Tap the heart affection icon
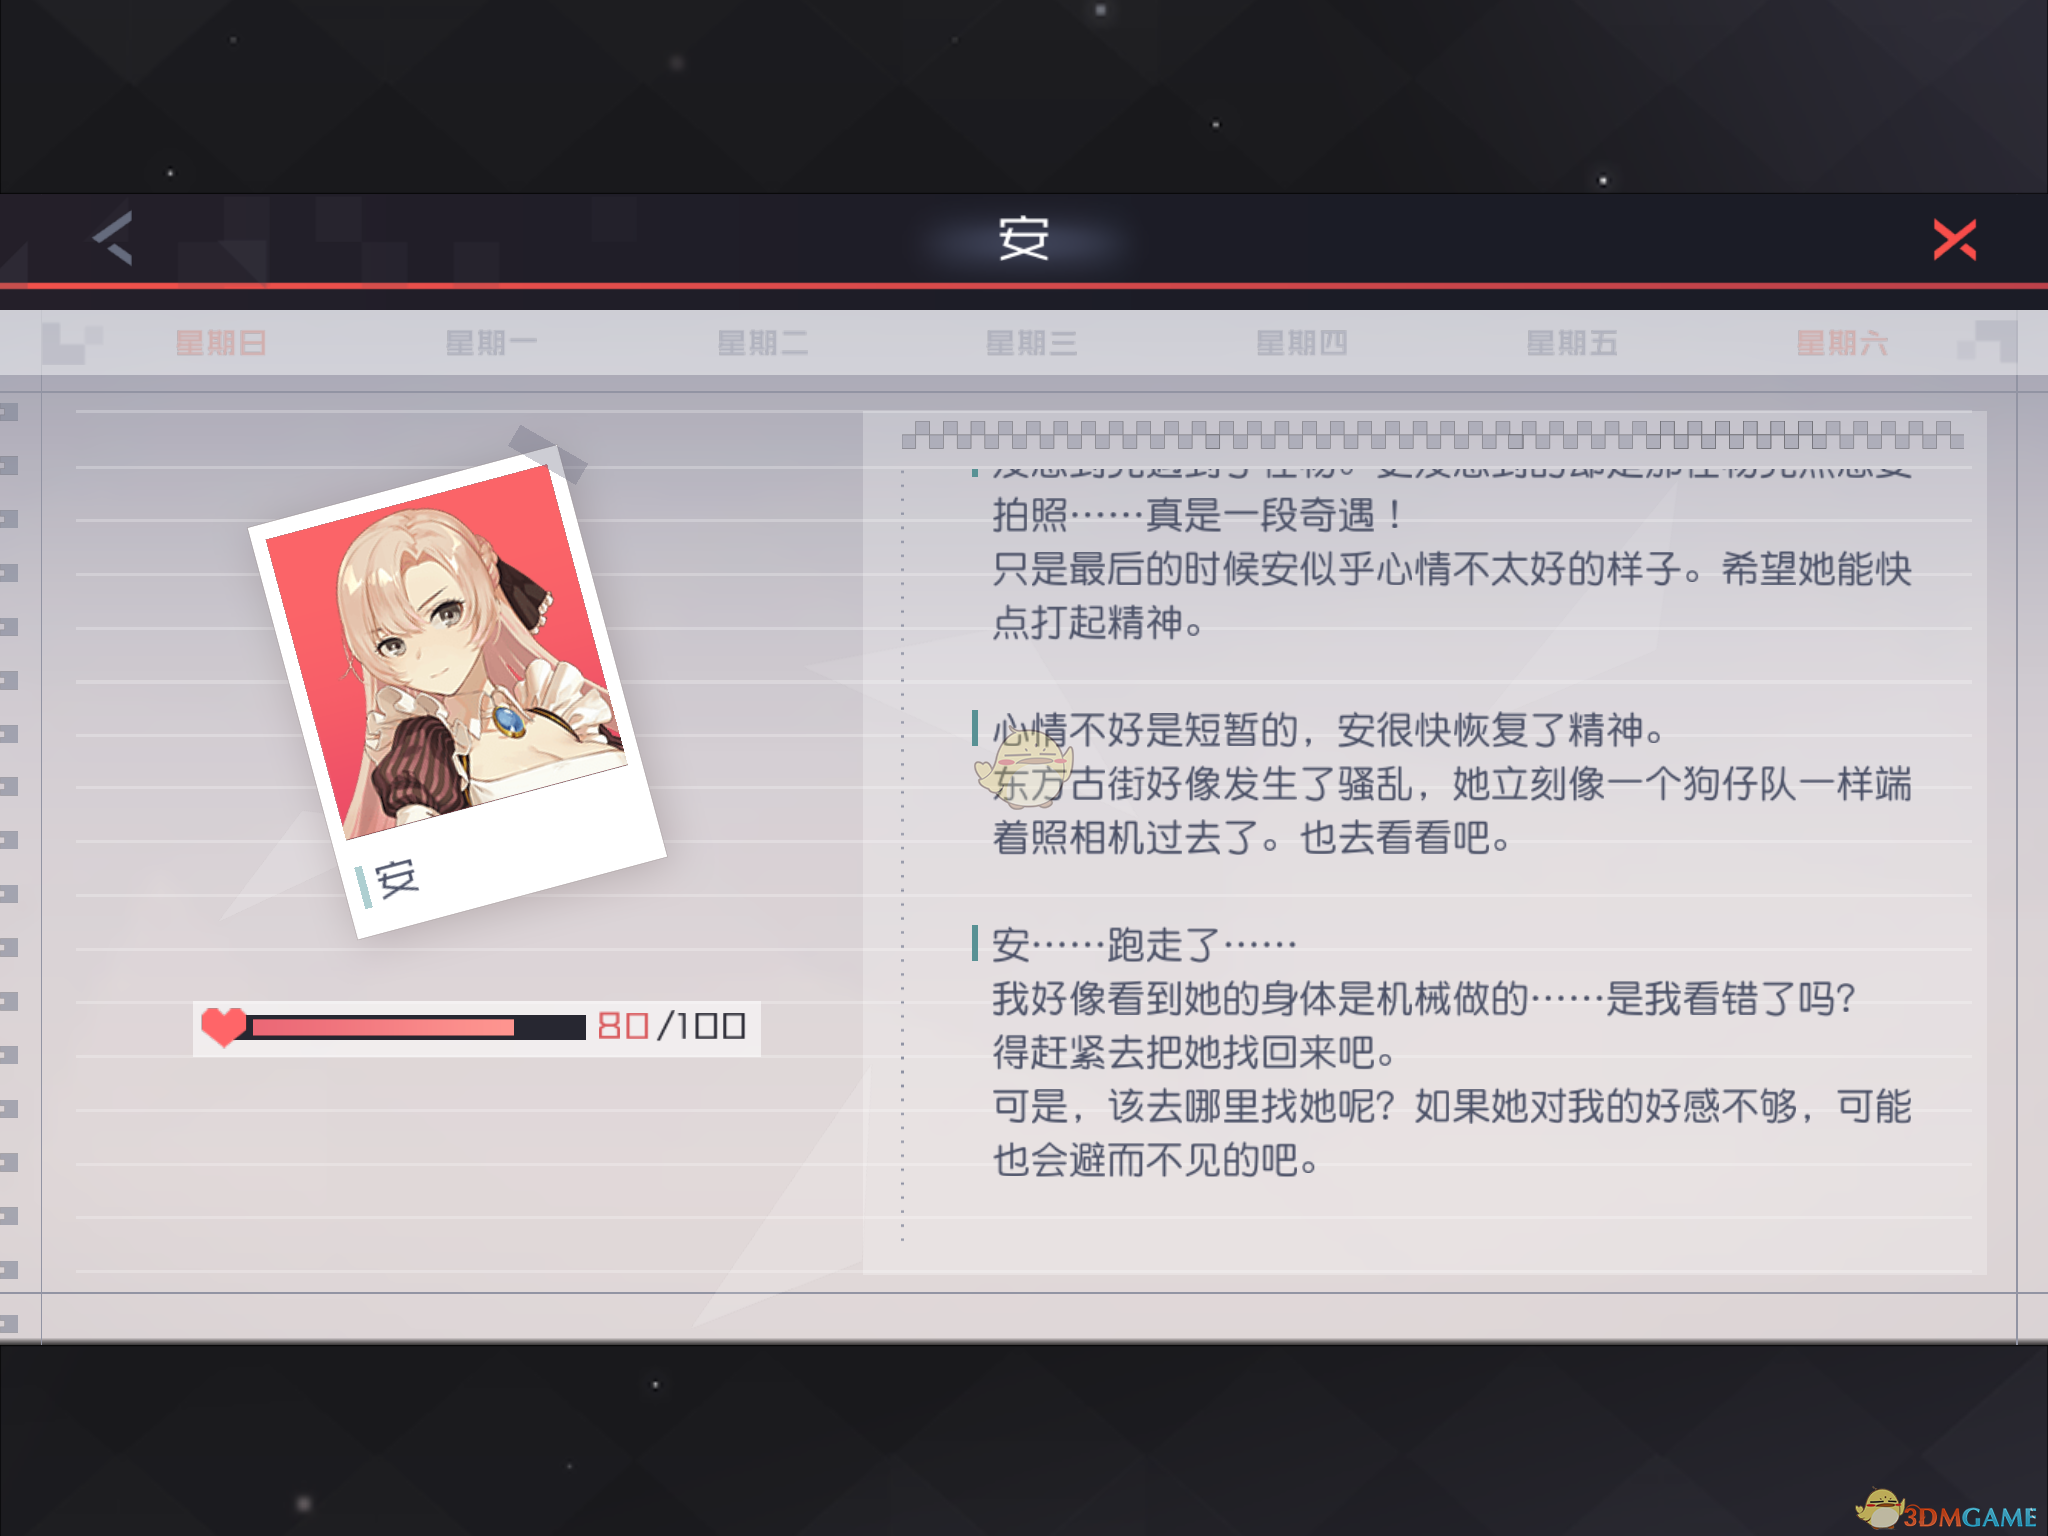 click(x=223, y=1026)
